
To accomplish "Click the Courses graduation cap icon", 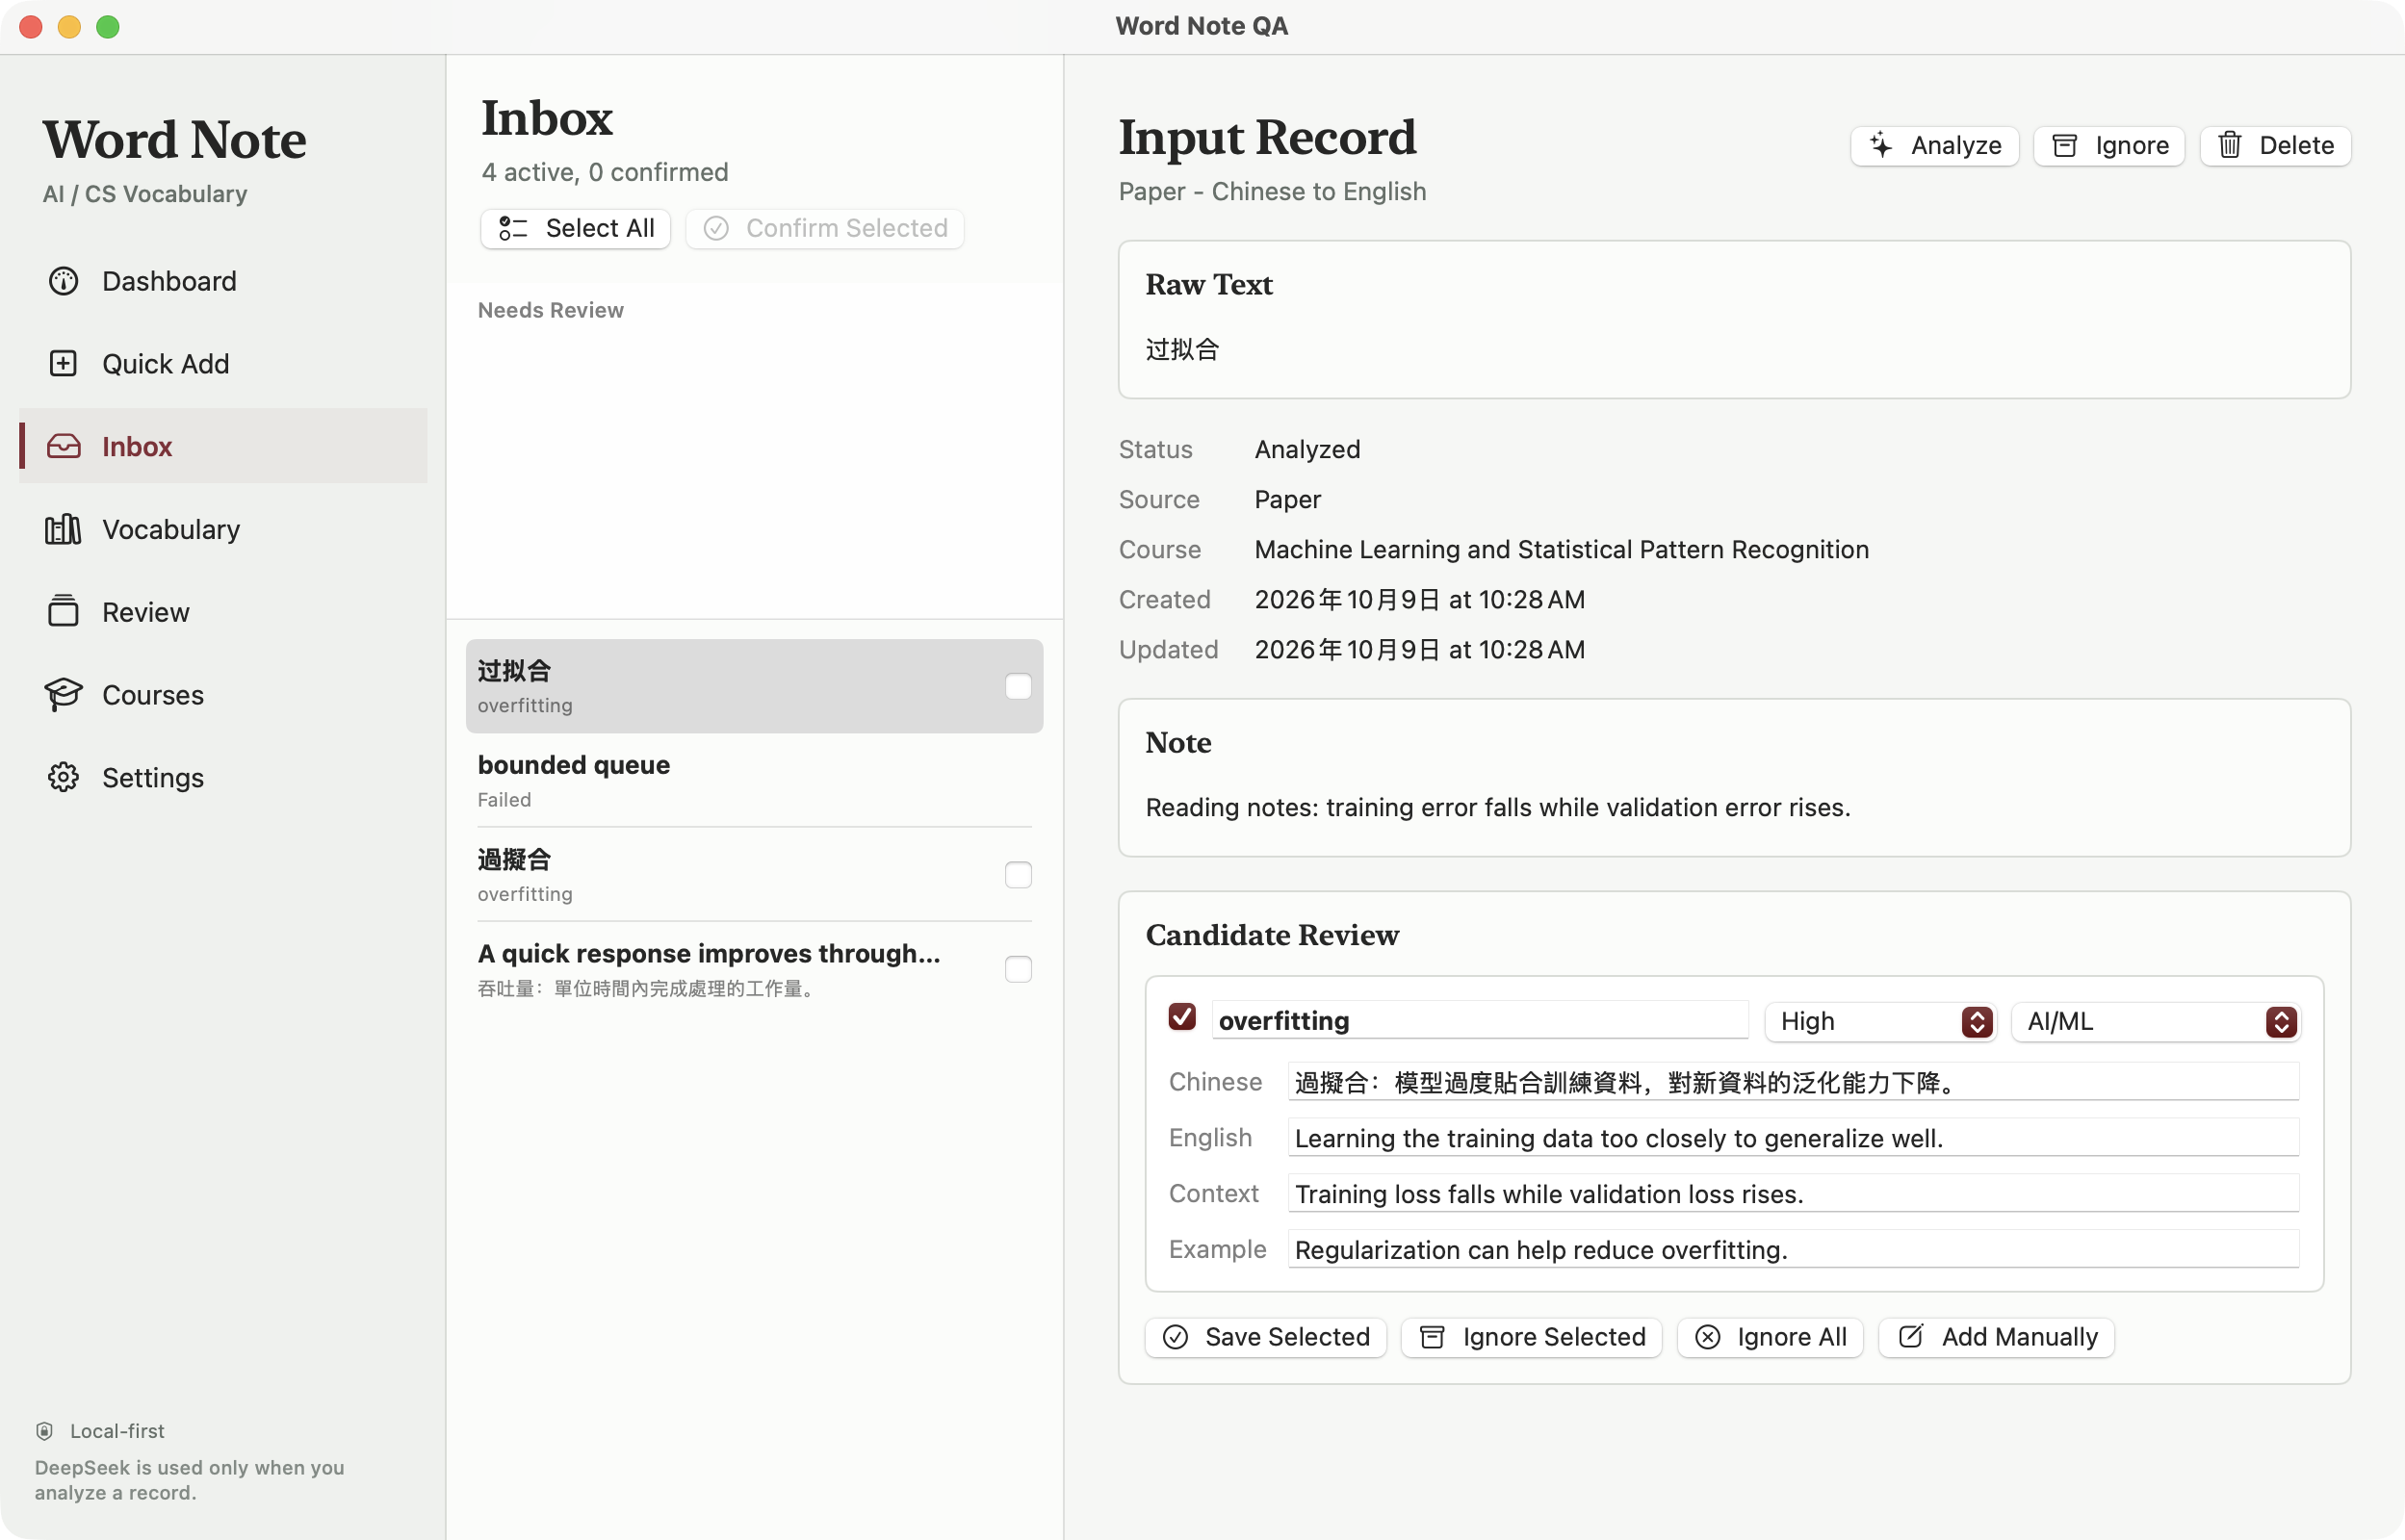I will [63, 694].
